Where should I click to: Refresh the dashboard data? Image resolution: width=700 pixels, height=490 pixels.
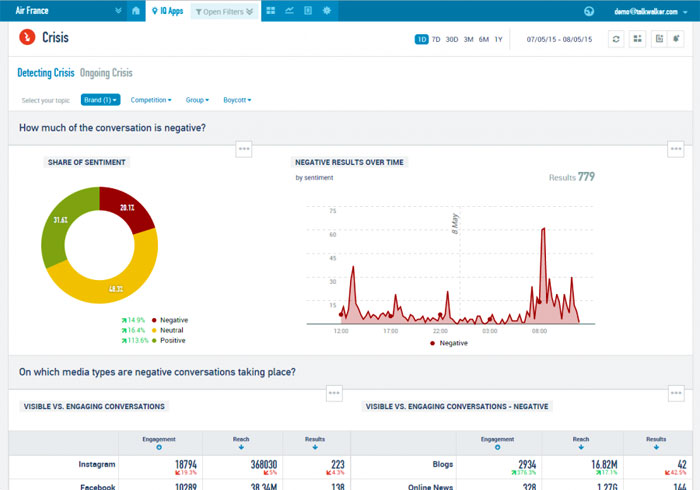[616, 39]
